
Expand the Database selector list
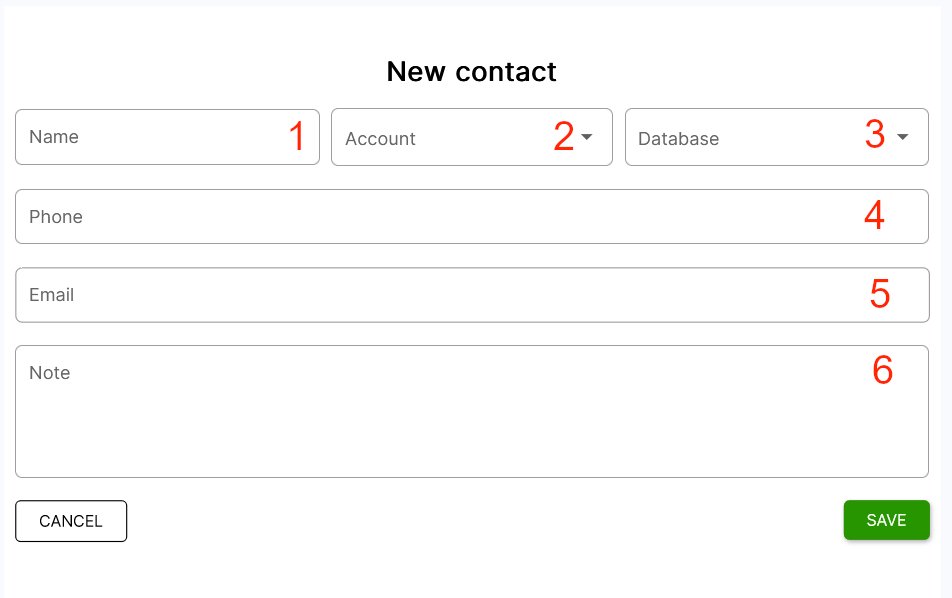click(776, 137)
